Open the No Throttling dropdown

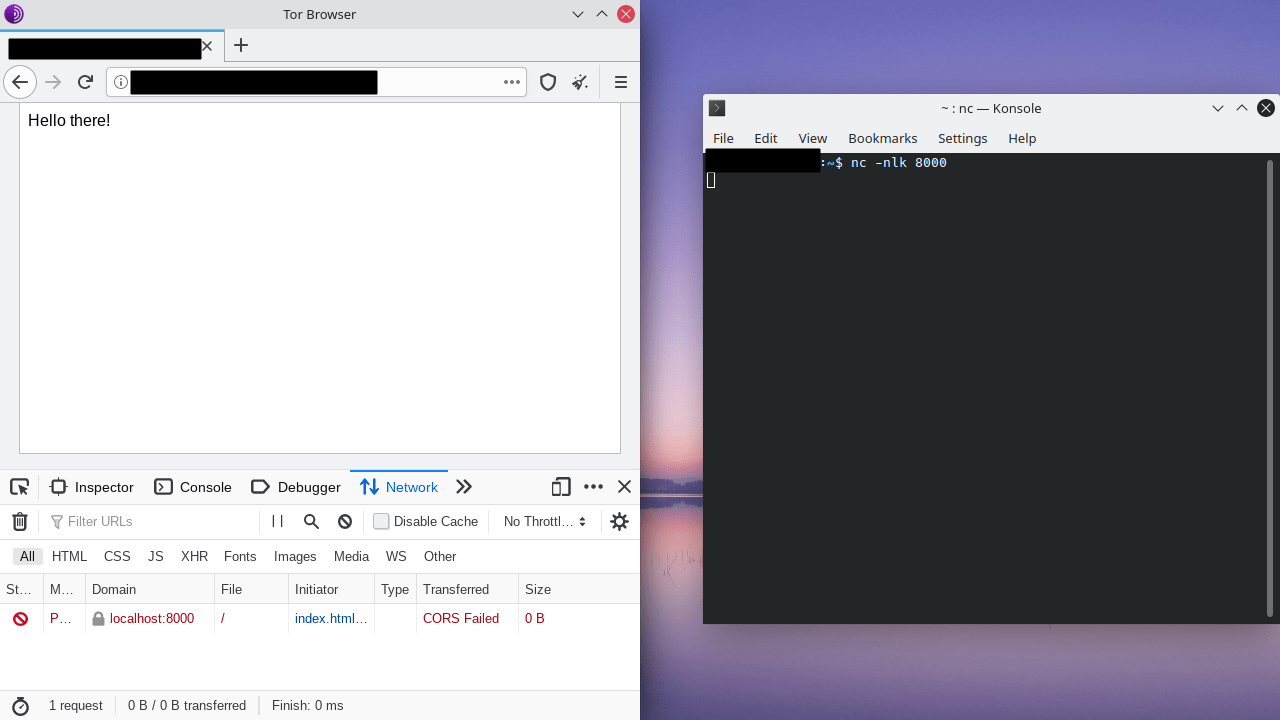[x=541, y=521]
